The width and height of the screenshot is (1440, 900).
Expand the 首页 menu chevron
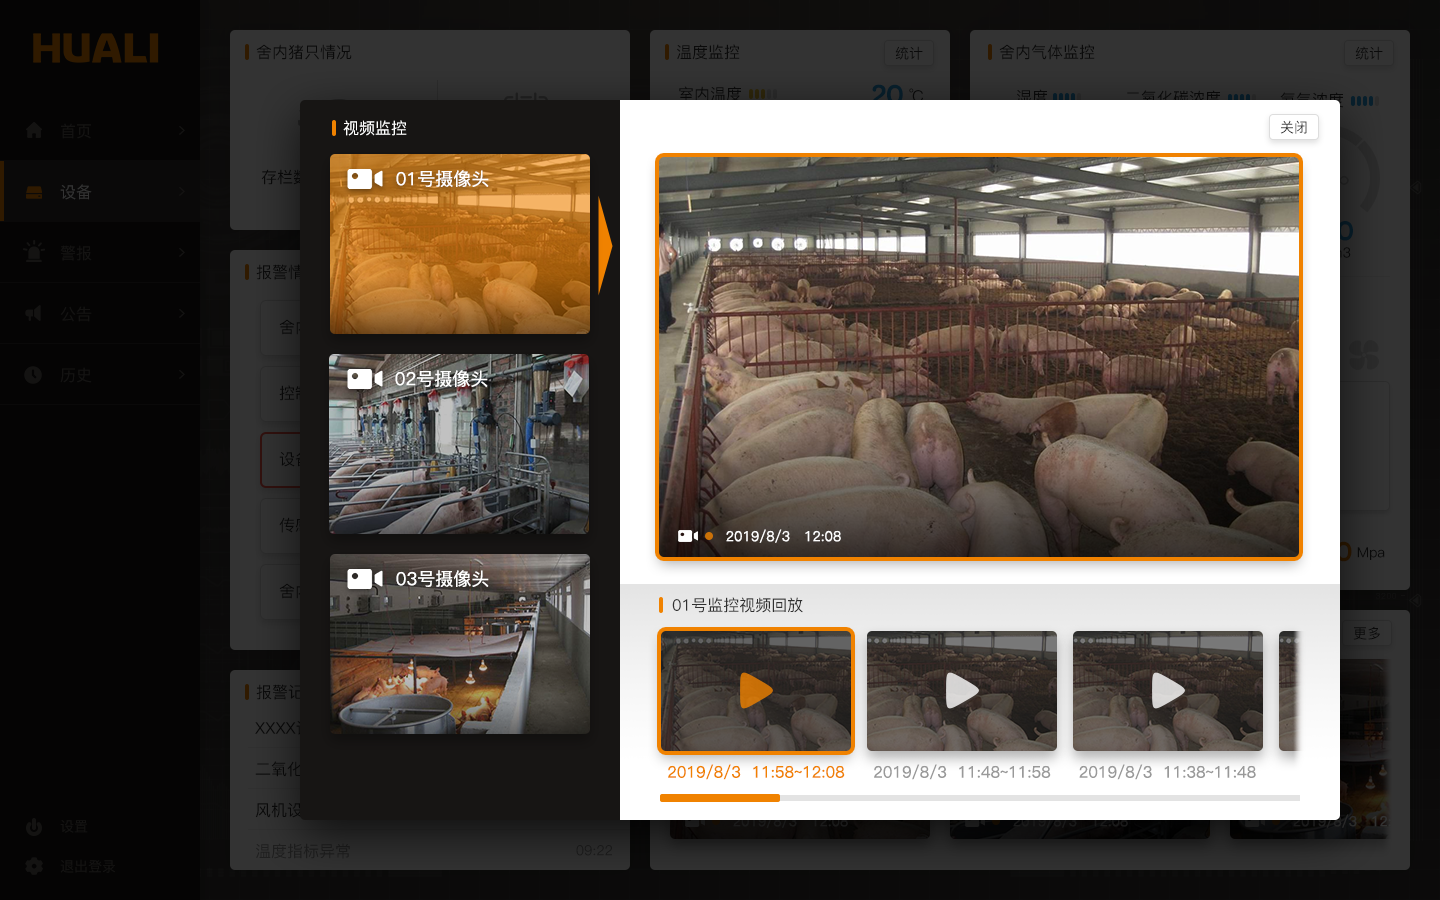coord(181,131)
